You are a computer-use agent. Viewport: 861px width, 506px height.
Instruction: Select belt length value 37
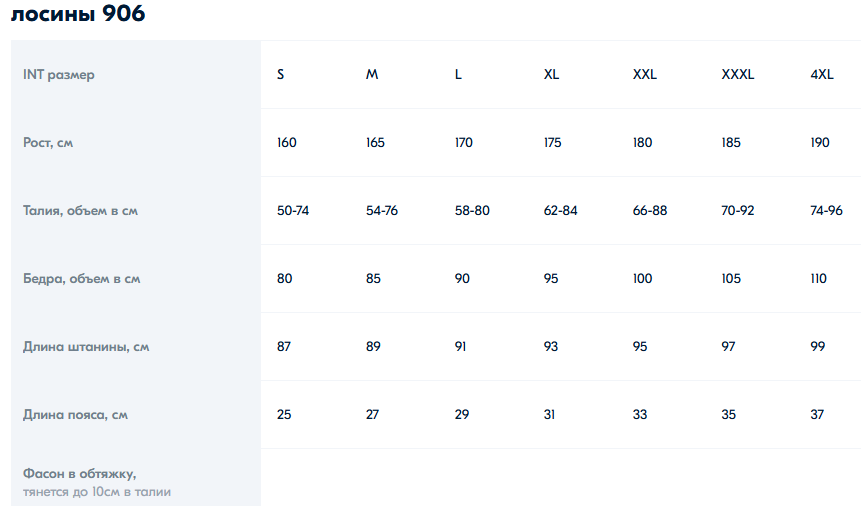pos(817,414)
